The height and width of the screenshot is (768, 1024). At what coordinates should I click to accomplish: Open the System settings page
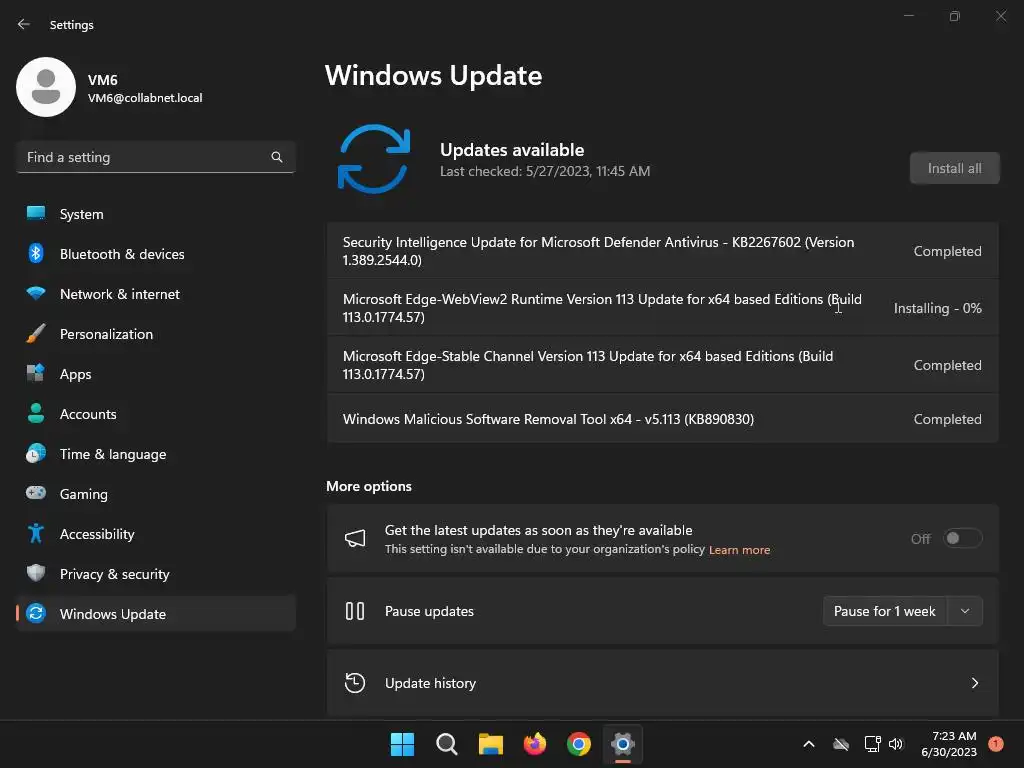pyautogui.click(x=155, y=214)
